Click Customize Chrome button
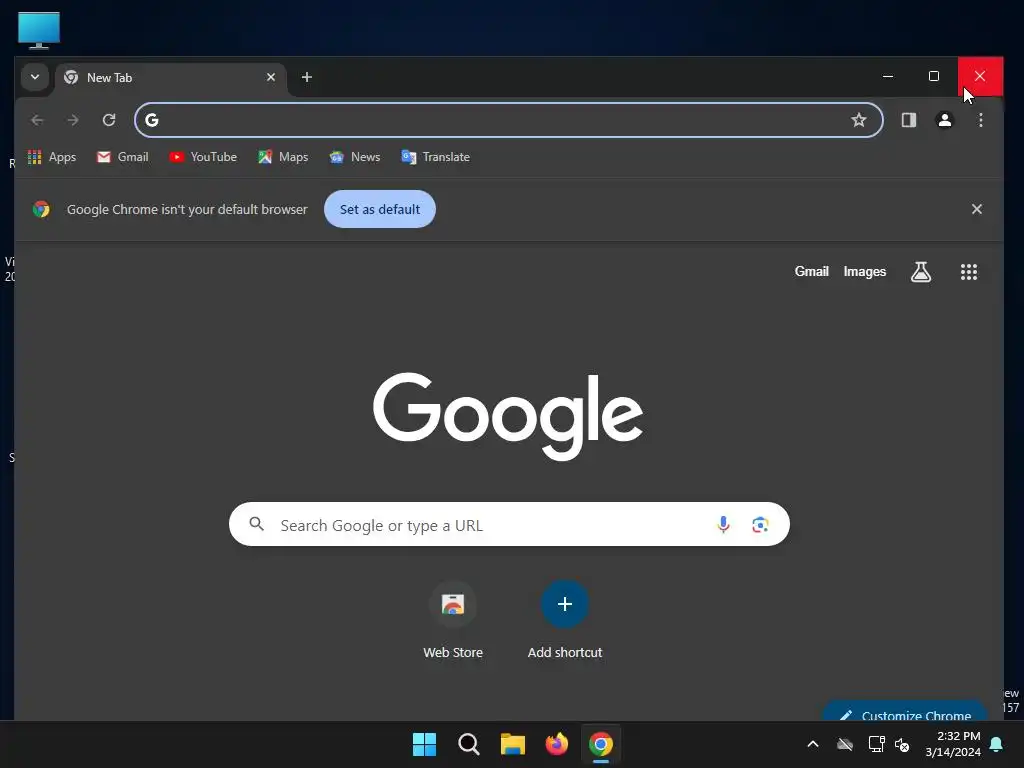 tap(904, 712)
